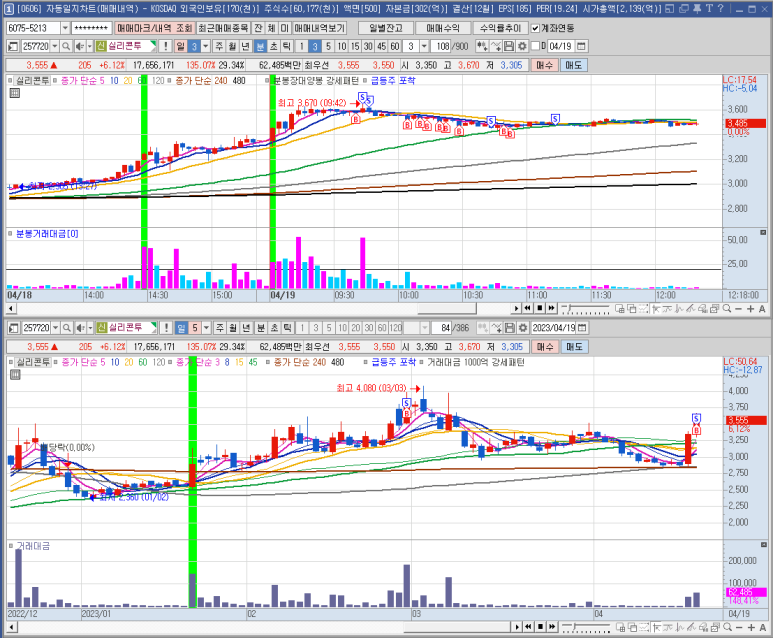Expand the lower stock code 257720 dropdown

pyautogui.click(x=56, y=328)
